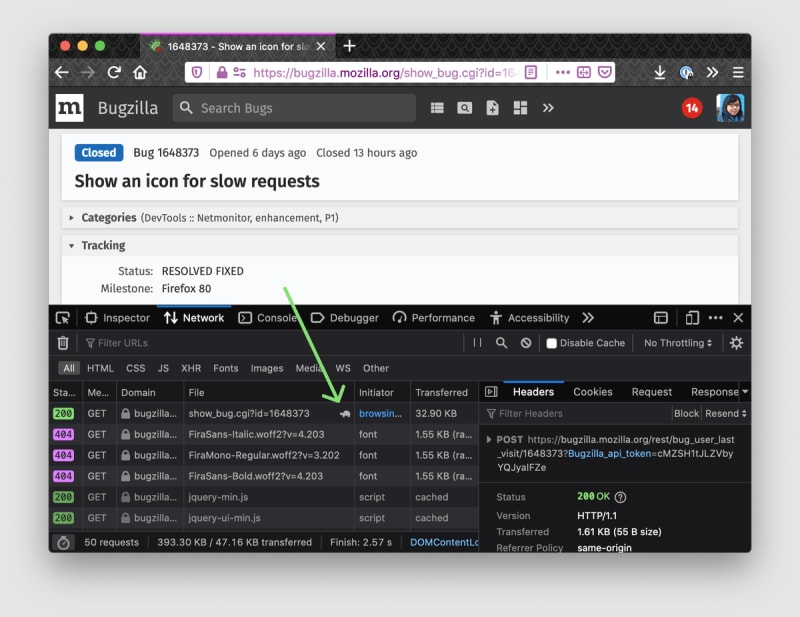Open status code help icon
800x617 pixels.
[x=620, y=497]
